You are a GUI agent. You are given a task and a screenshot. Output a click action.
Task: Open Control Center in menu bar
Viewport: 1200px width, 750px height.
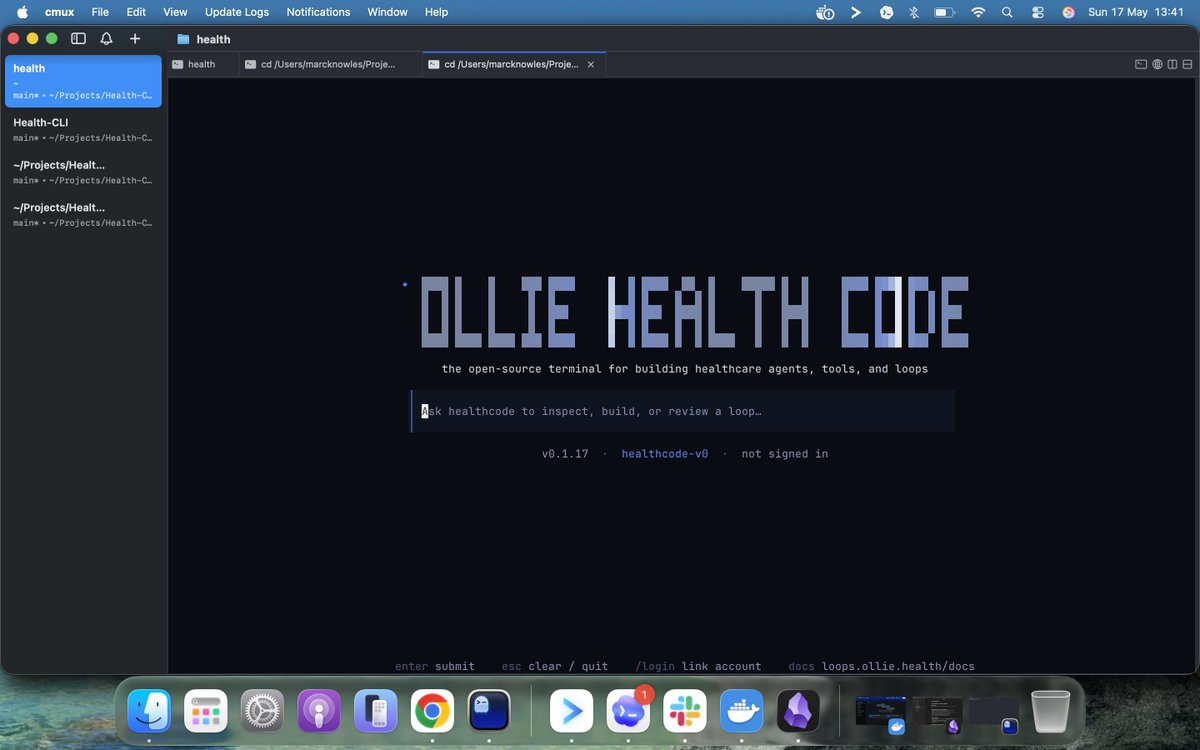(x=1037, y=12)
